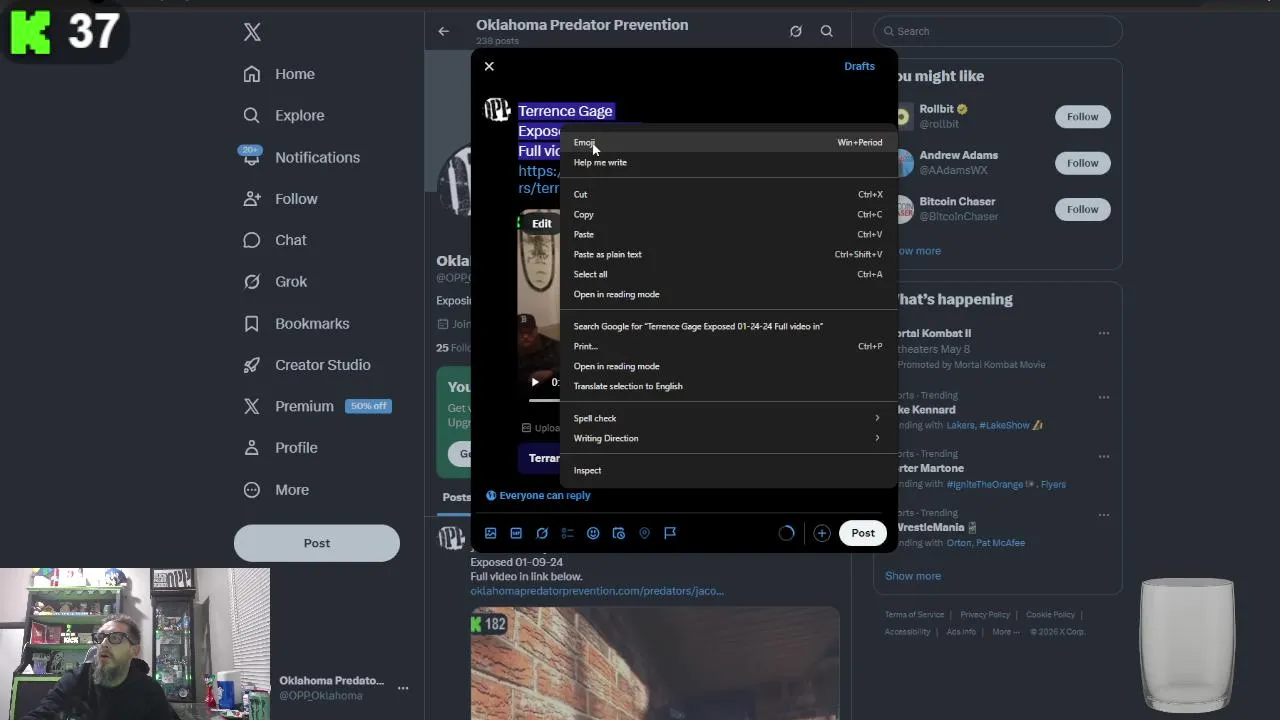Select Search Google for Terrence Gage entry

pyautogui.click(x=728, y=326)
